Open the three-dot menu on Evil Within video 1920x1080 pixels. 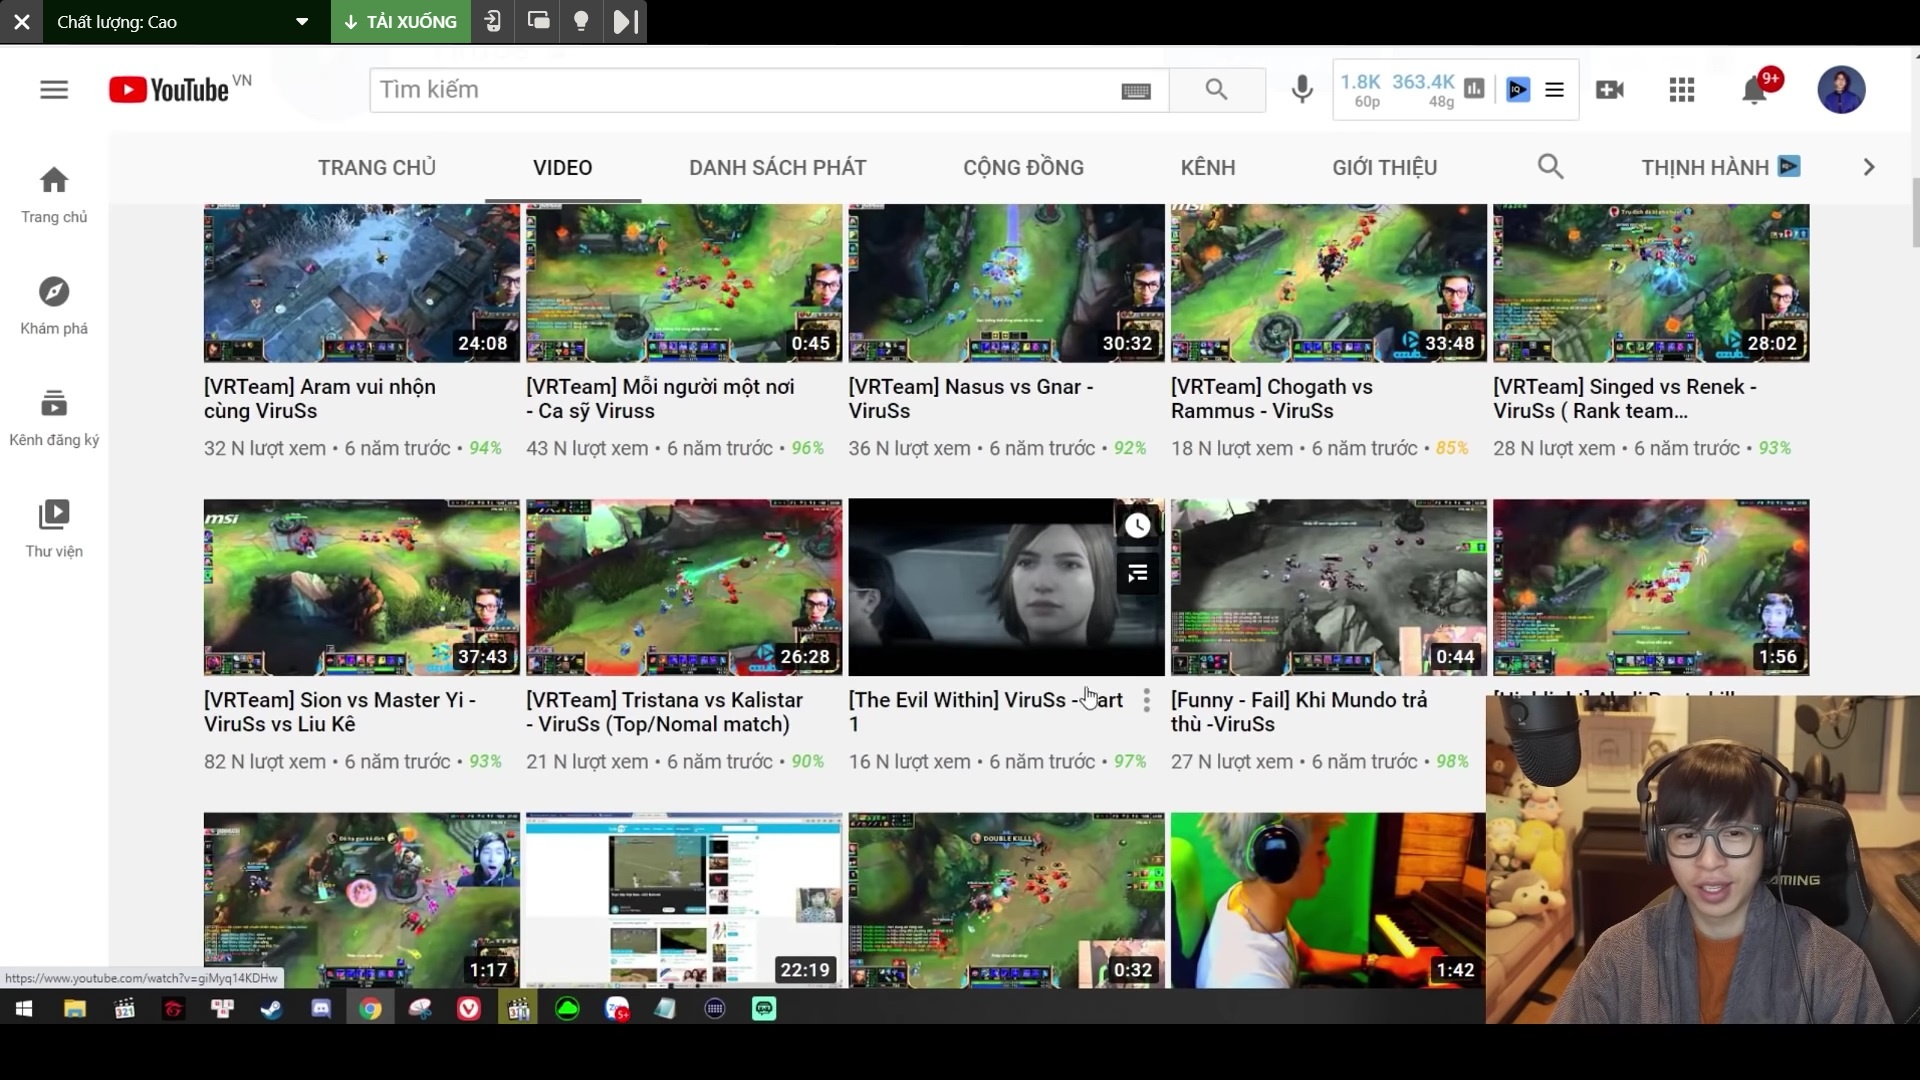[x=1145, y=701]
